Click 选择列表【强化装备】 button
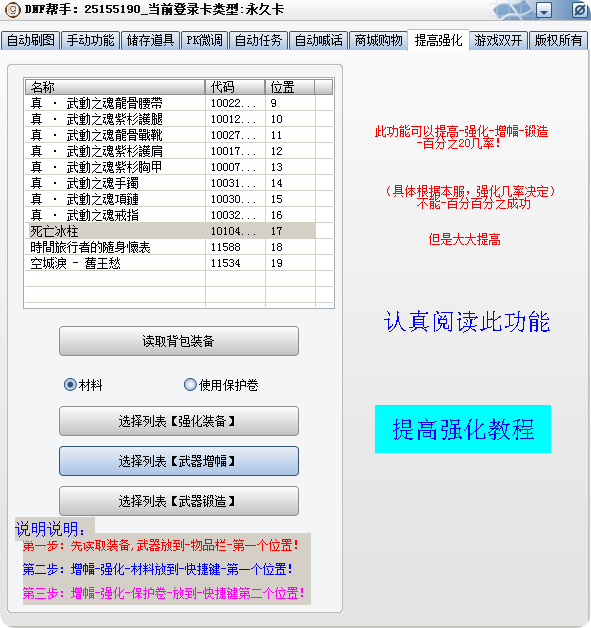This screenshot has width=591, height=628. point(179,421)
